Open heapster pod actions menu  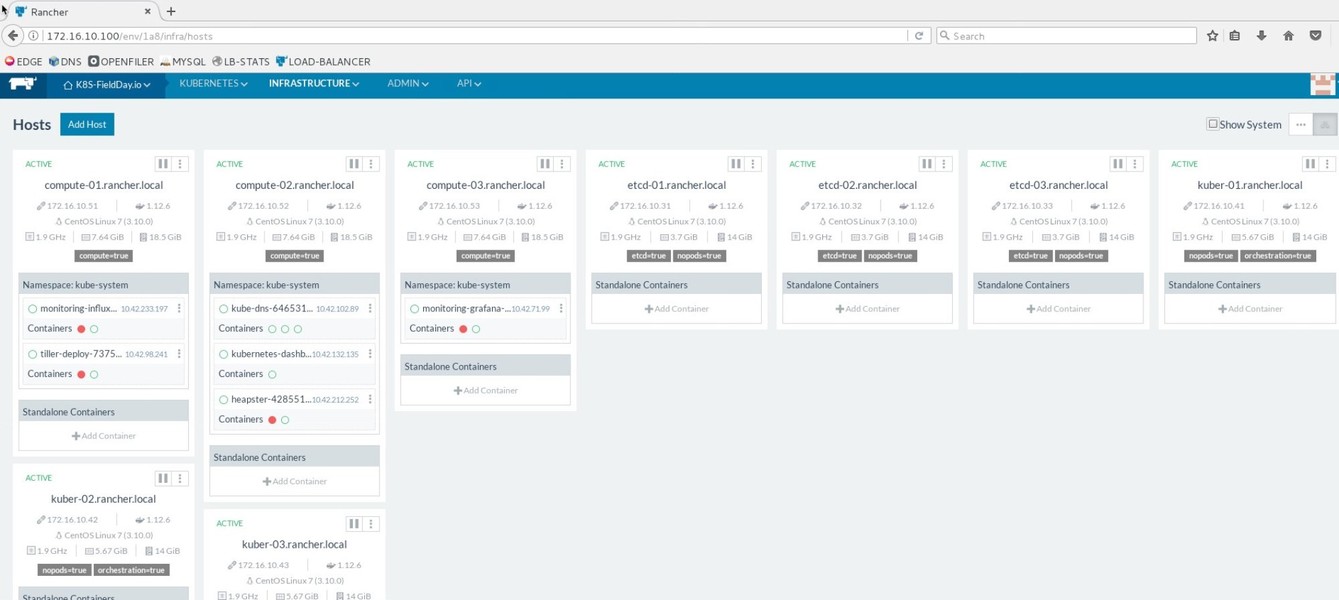[x=370, y=399]
